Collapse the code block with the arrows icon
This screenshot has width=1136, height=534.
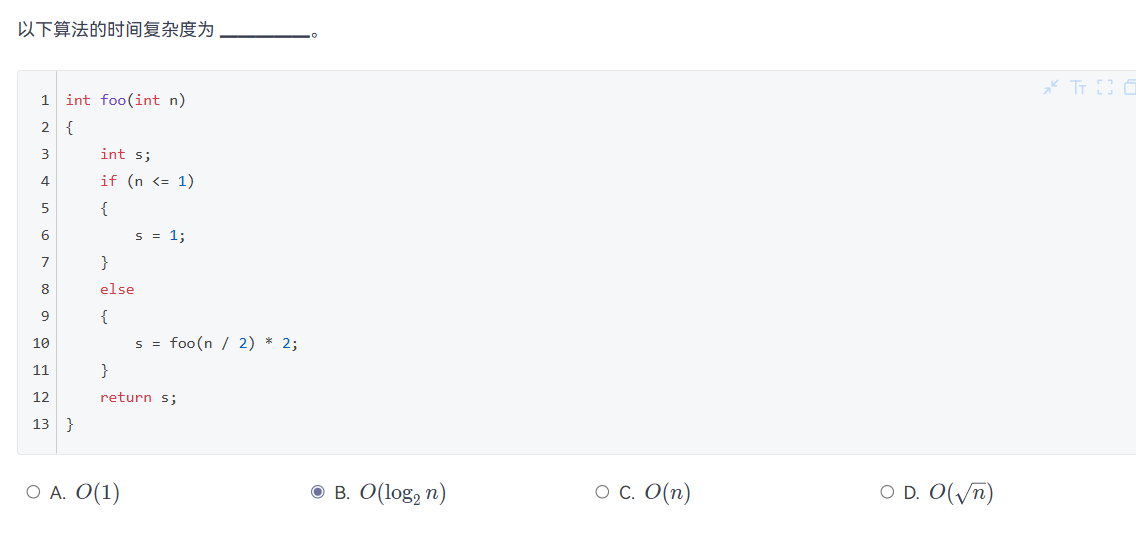click(x=1051, y=88)
